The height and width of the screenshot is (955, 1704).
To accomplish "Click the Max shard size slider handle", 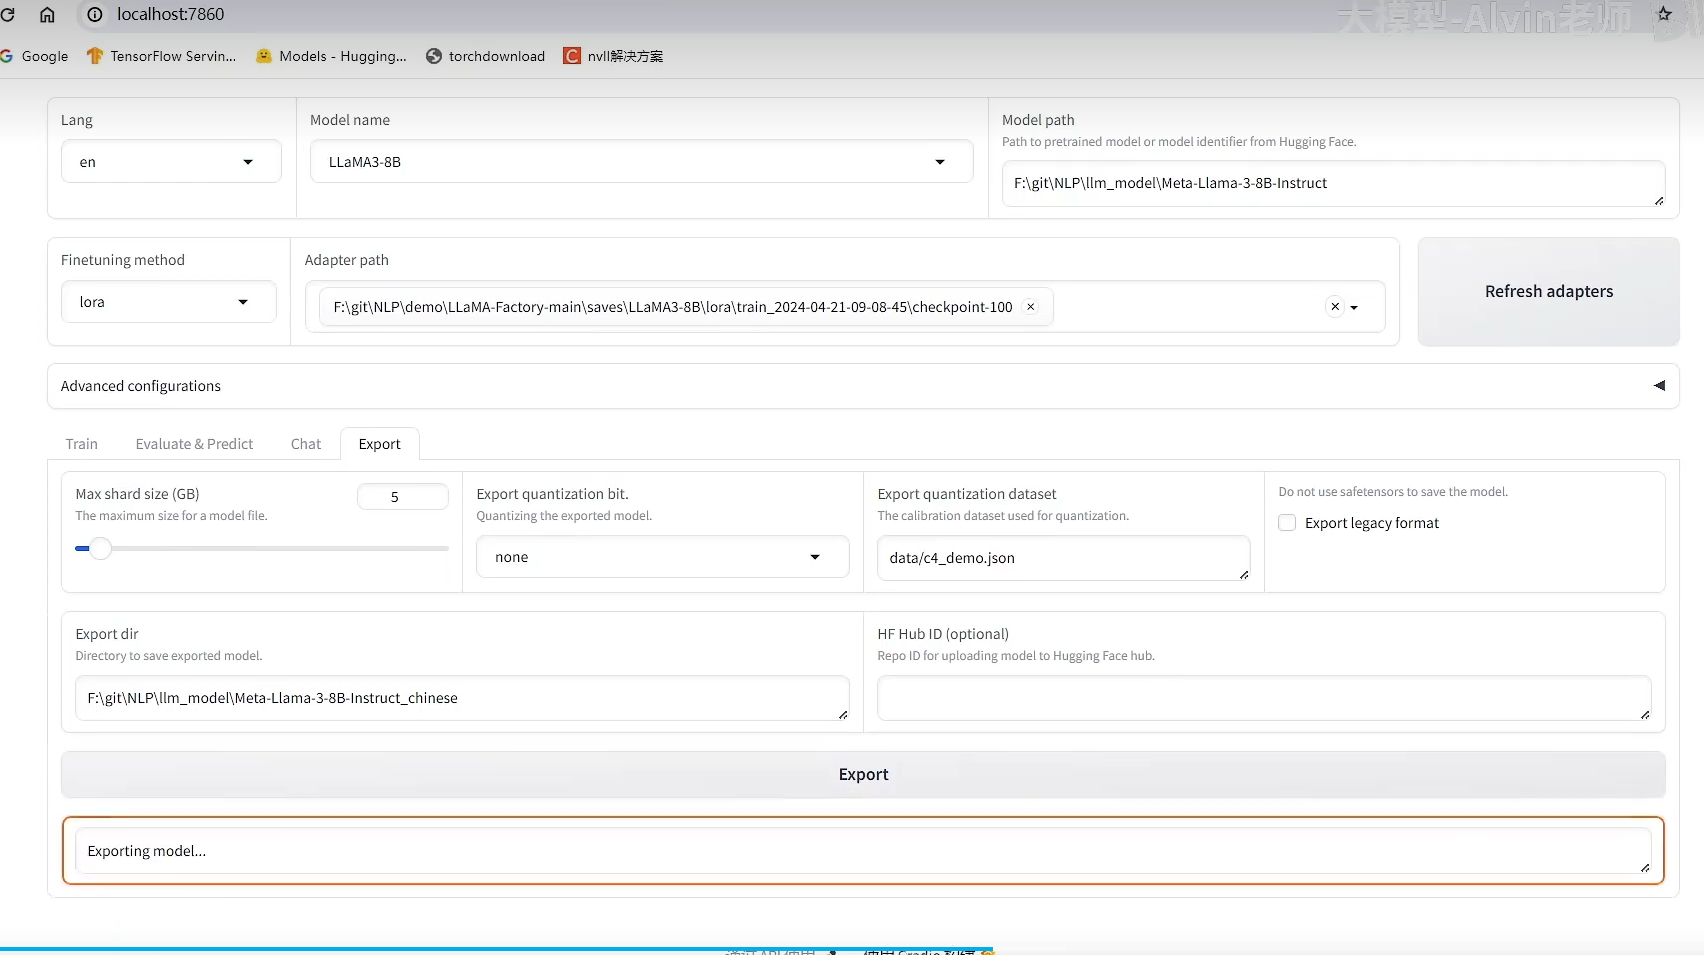I will point(100,548).
